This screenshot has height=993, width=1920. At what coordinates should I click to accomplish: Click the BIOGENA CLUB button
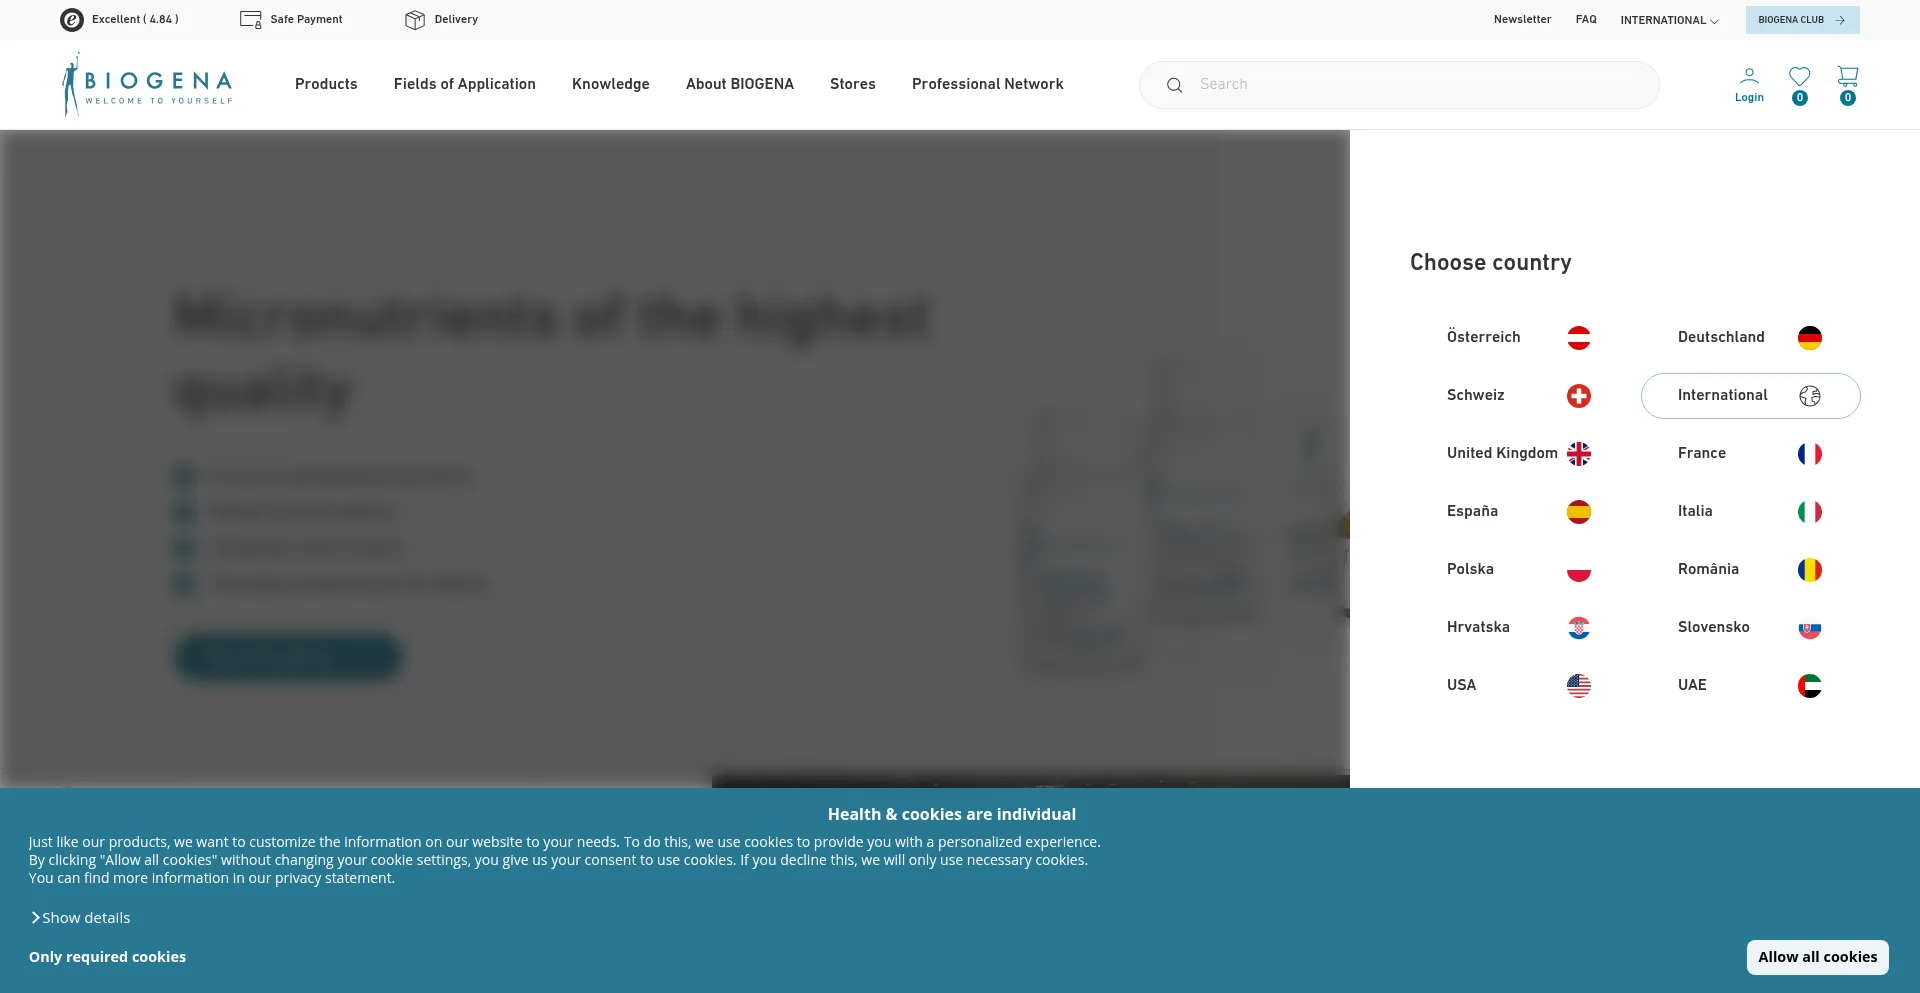click(x=1801, y=20)
